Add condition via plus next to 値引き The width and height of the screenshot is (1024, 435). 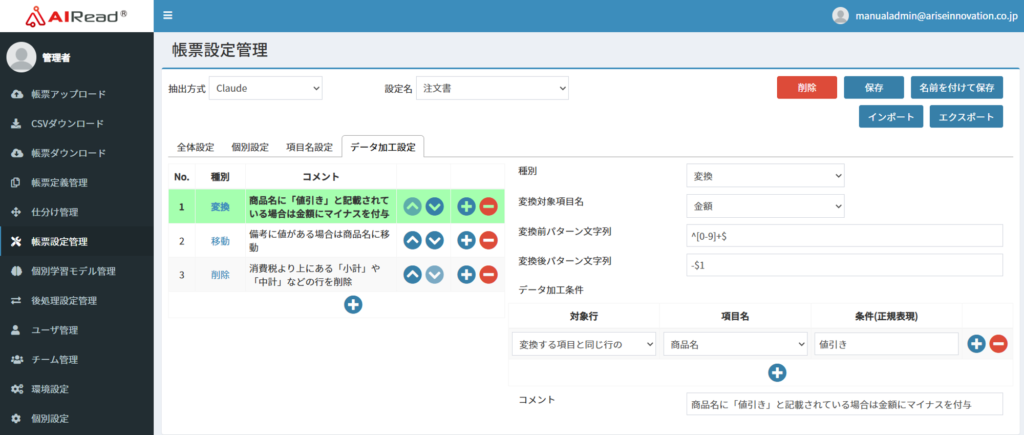[x=976, y=344]
